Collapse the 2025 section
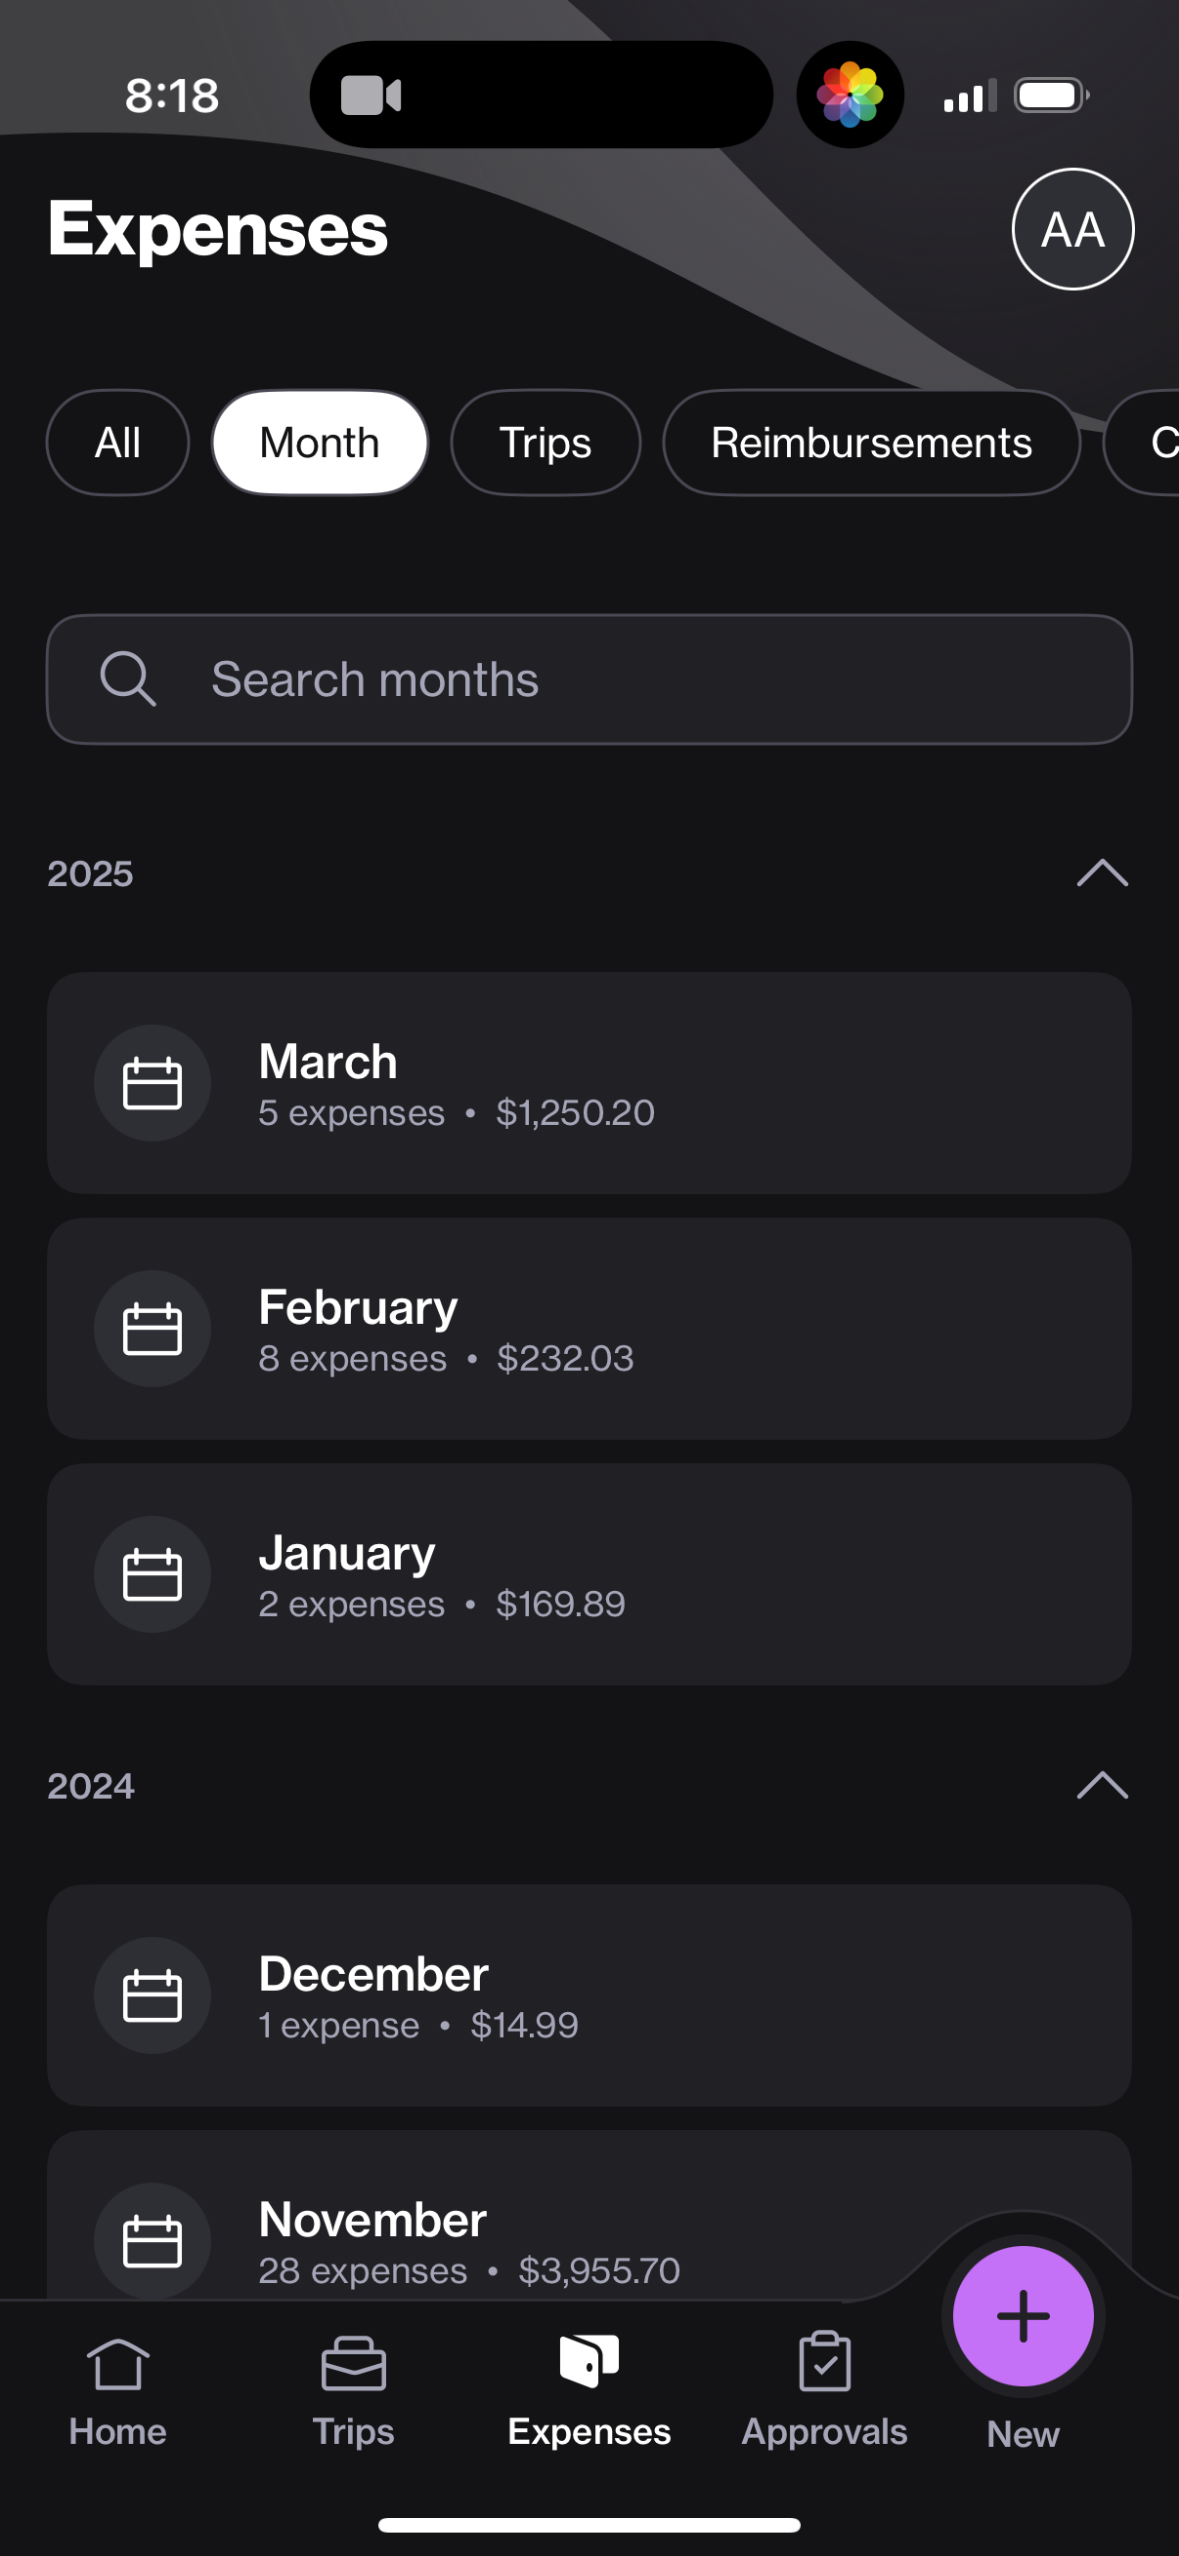This screenshot has height=2556, width=1179. point(1102,873)
